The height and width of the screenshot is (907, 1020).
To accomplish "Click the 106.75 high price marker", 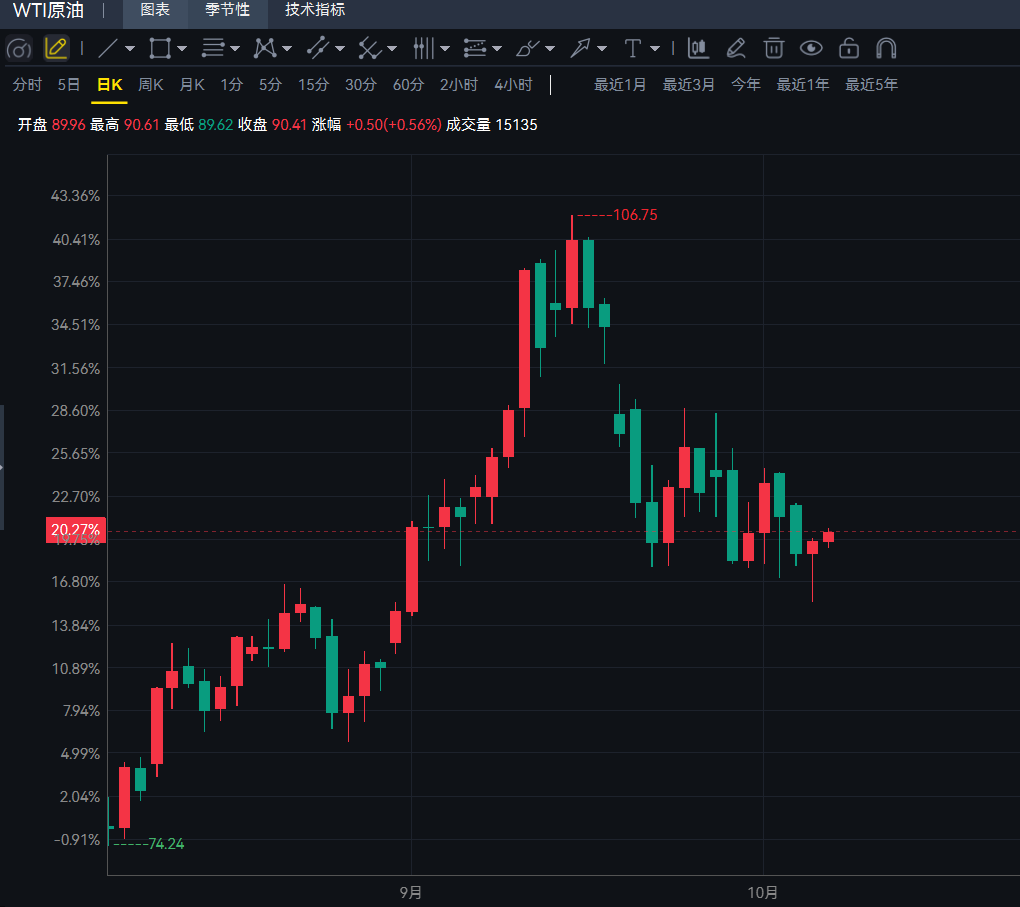I will (636, 215).
